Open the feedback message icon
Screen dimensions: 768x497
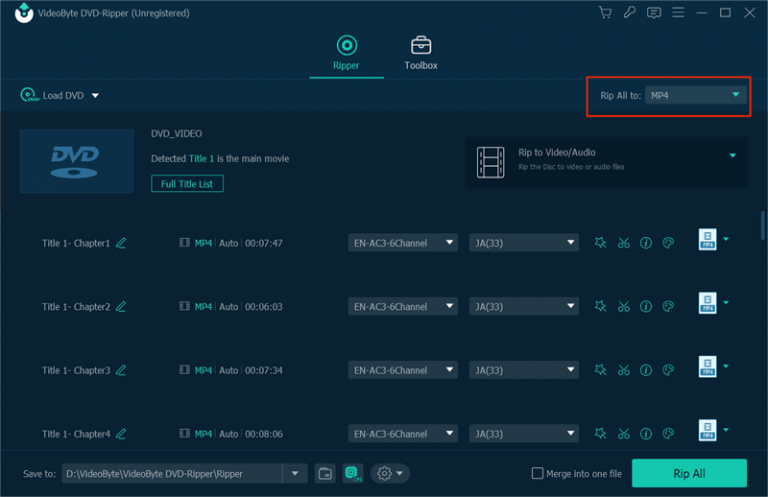(x=654, y=13)
